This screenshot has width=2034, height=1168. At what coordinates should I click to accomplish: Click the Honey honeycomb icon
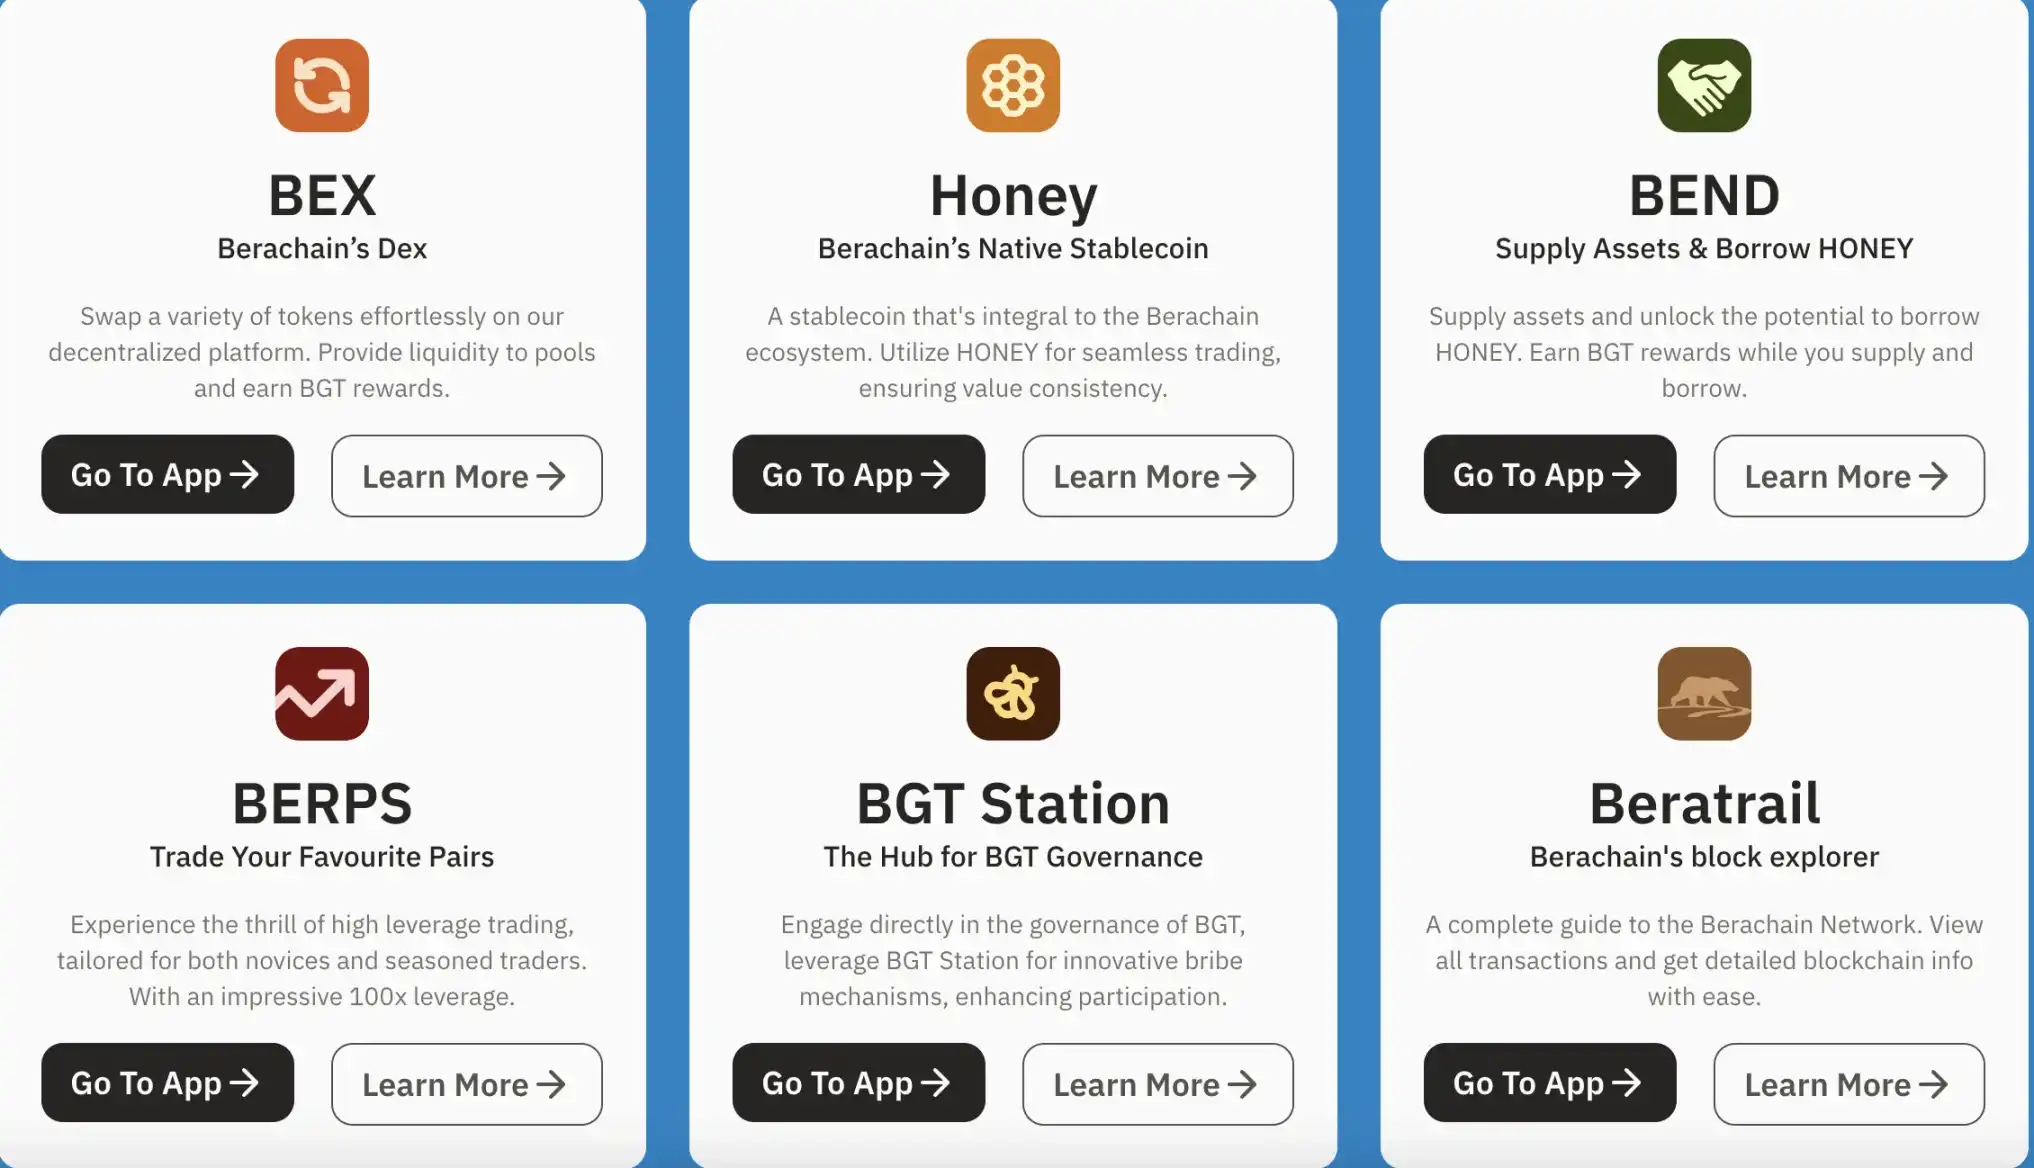[1013, 85]
